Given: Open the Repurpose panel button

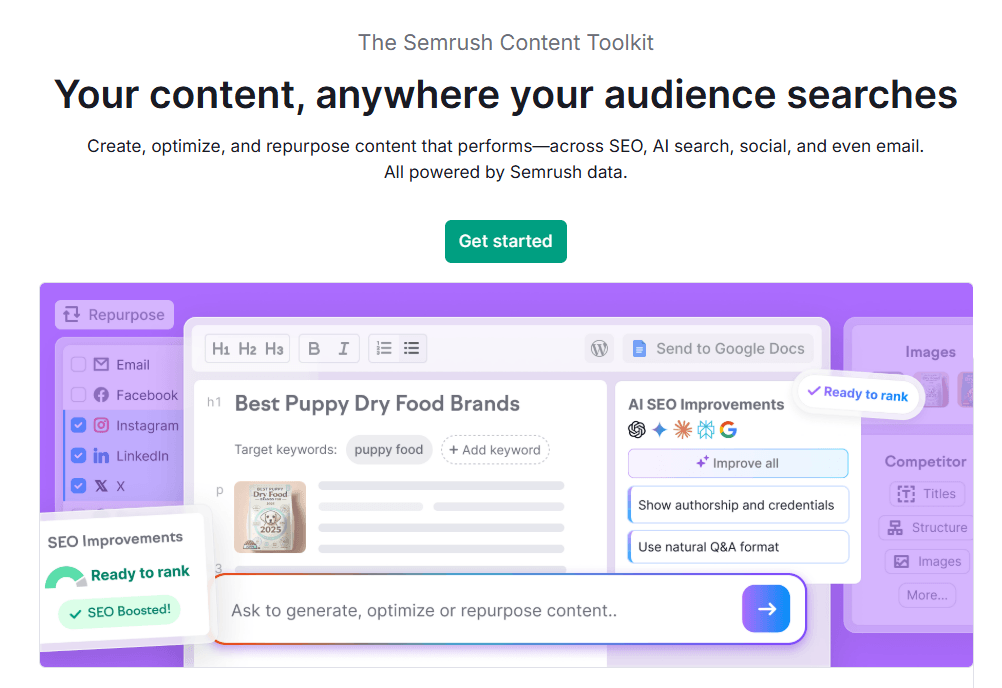Looking at the screenshot, I should [x=114, y=315].
